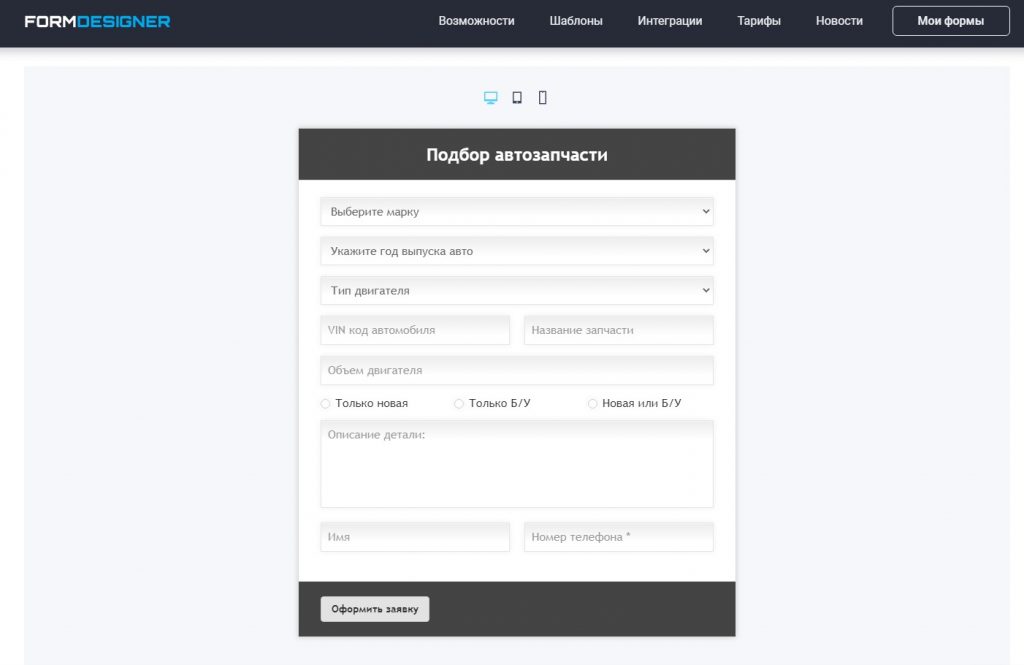Go to the "Шаблоны" menu item
Image resolution: width=1024 pixels, height=665 pixels.
coord(576,21)
